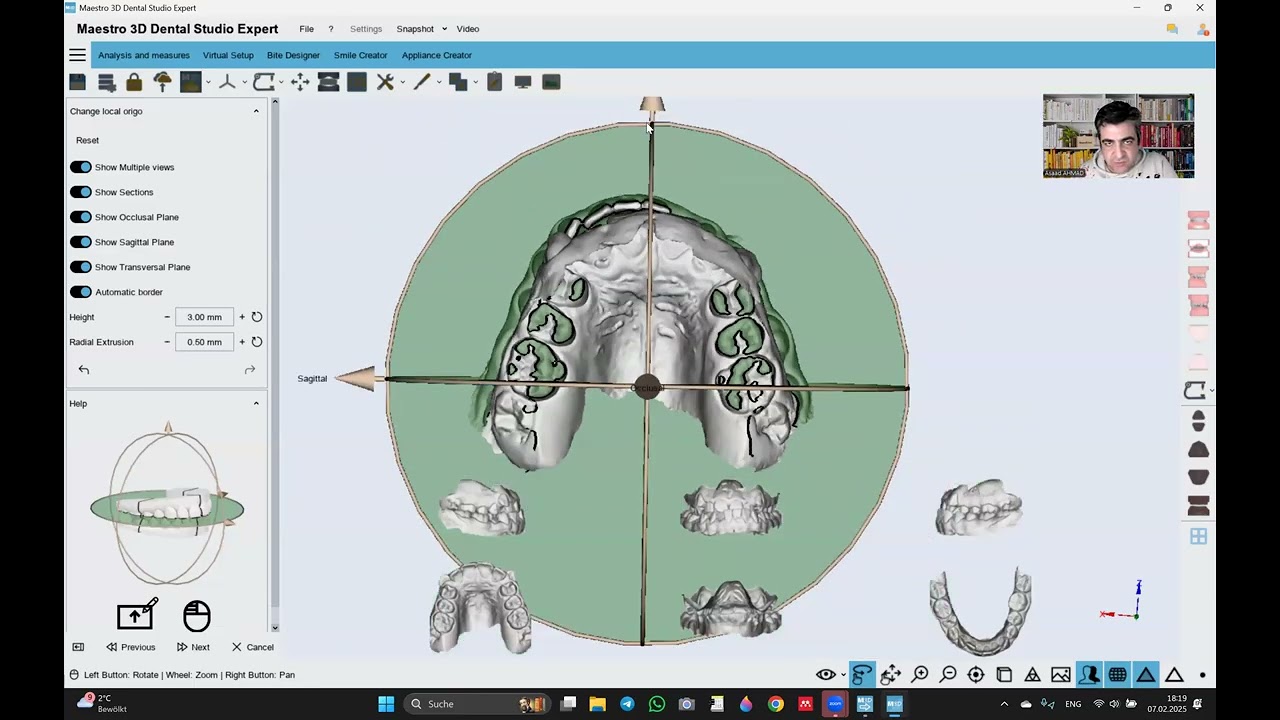This screenshot has height=720, width=1280.
Task: Click the four-tile multi-view grid icon
Action: pyautogui.click(x=1198, y=537)
